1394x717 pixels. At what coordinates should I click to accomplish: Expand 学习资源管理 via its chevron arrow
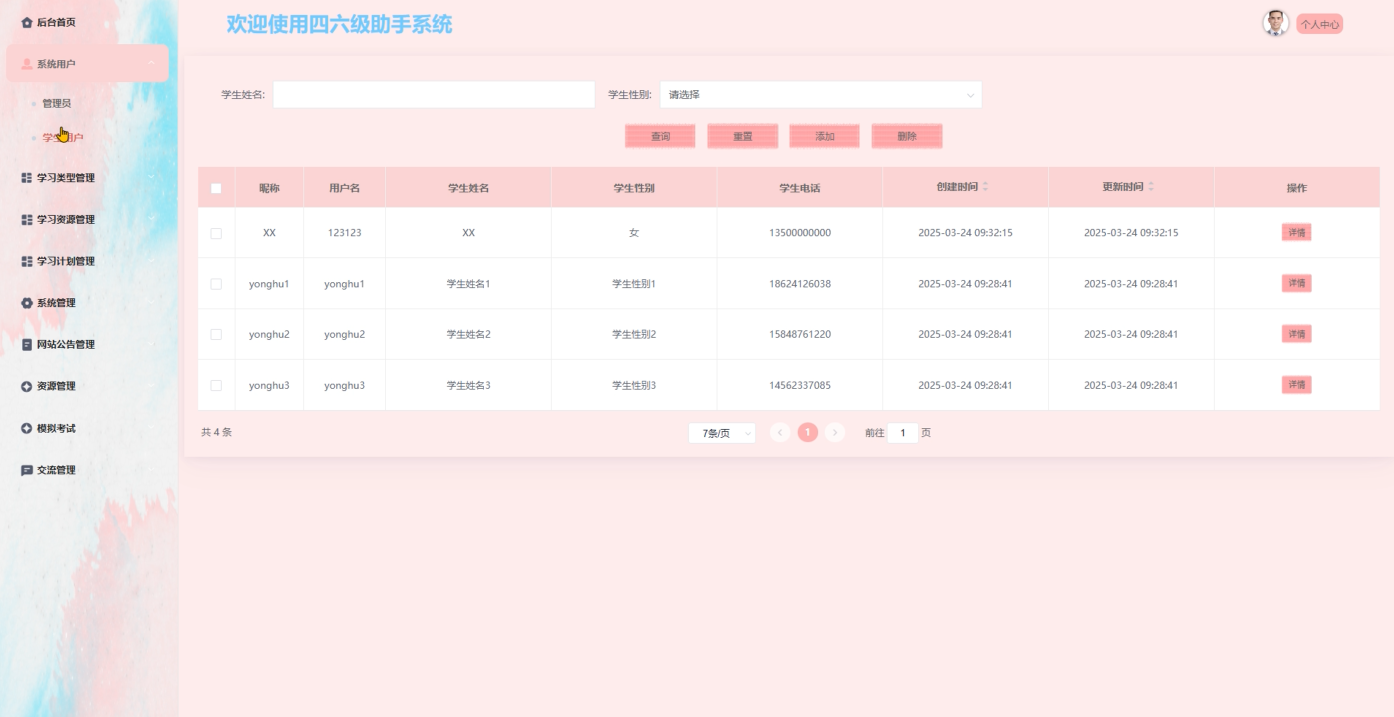click(x=151, y=220)
